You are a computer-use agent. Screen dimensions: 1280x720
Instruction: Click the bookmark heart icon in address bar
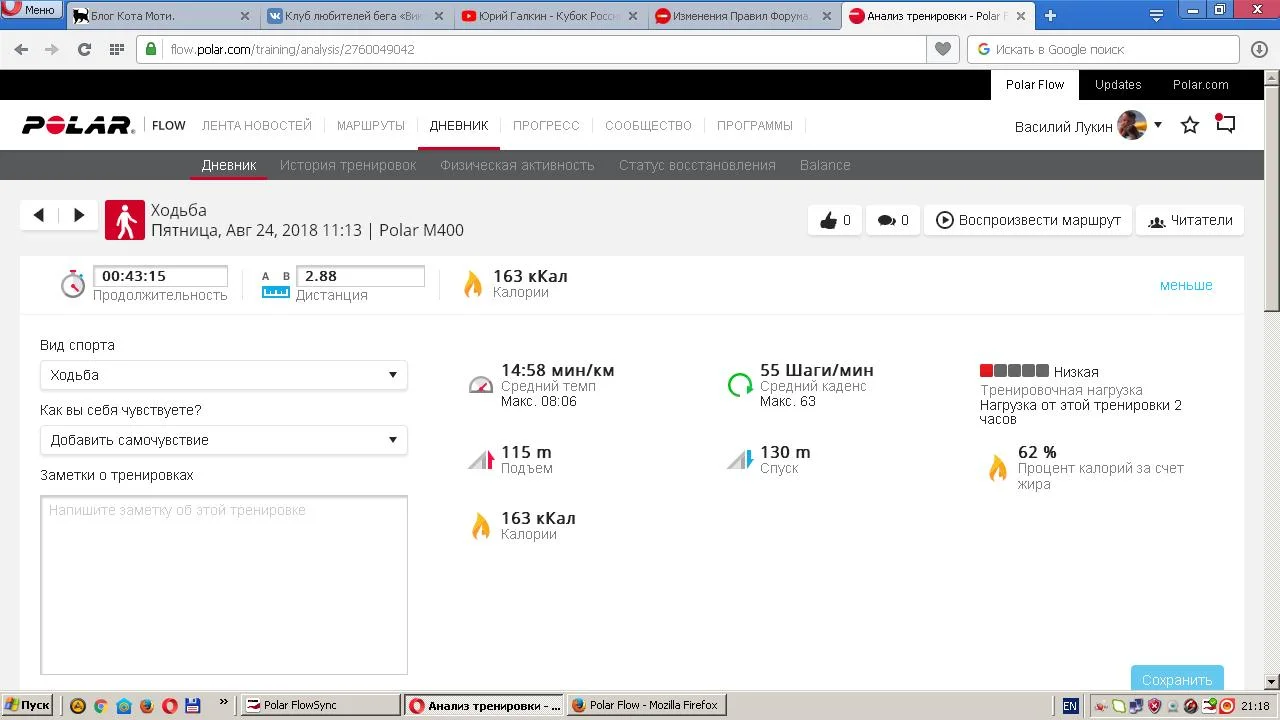942,49
